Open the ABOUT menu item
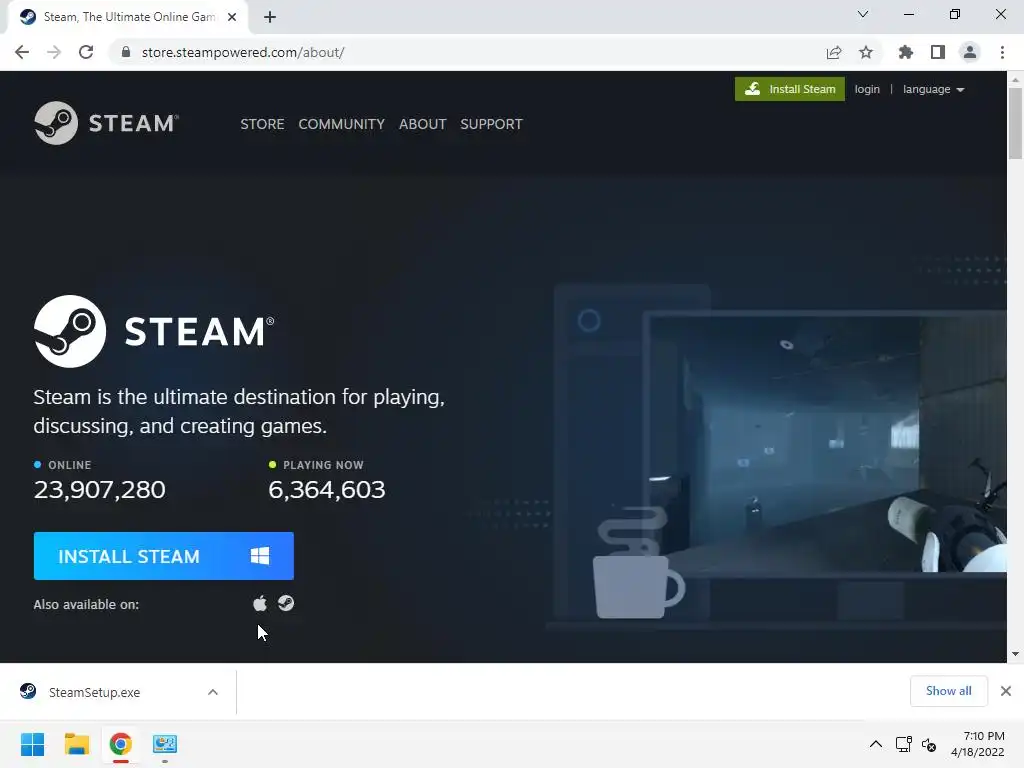This screenshot has height=768, width=1024. (423, 124)
